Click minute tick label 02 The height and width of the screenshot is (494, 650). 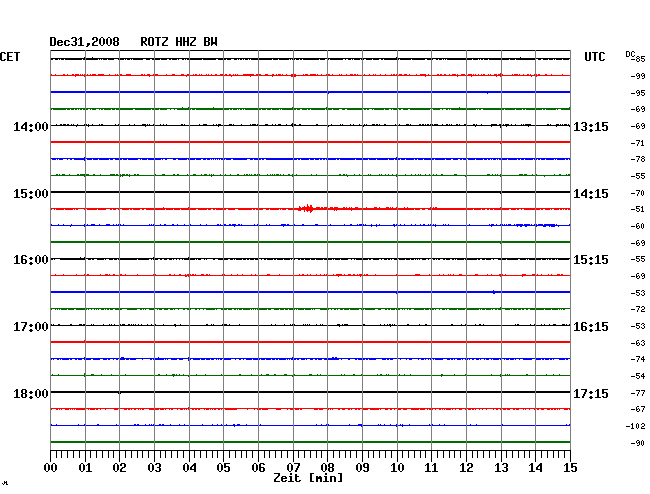pyautogui.click(x=119, y=467)
